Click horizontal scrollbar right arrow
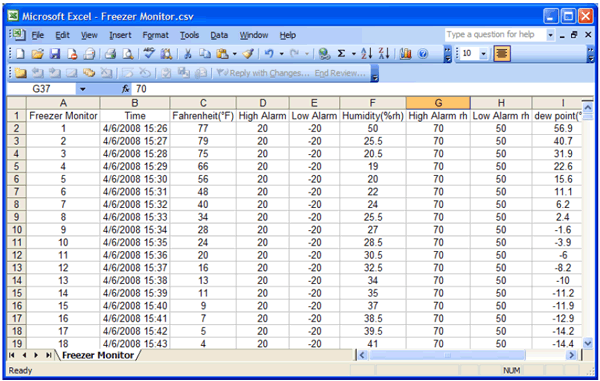The width and height of the screenshot is (600, 381). pyautogui.click(x=571, y=355)
